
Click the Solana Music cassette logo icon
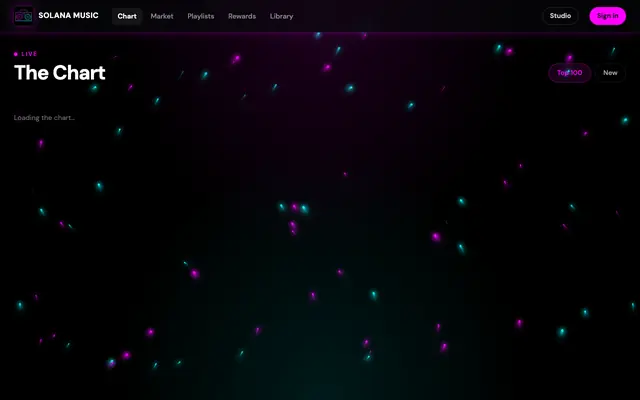click(23, 16)
